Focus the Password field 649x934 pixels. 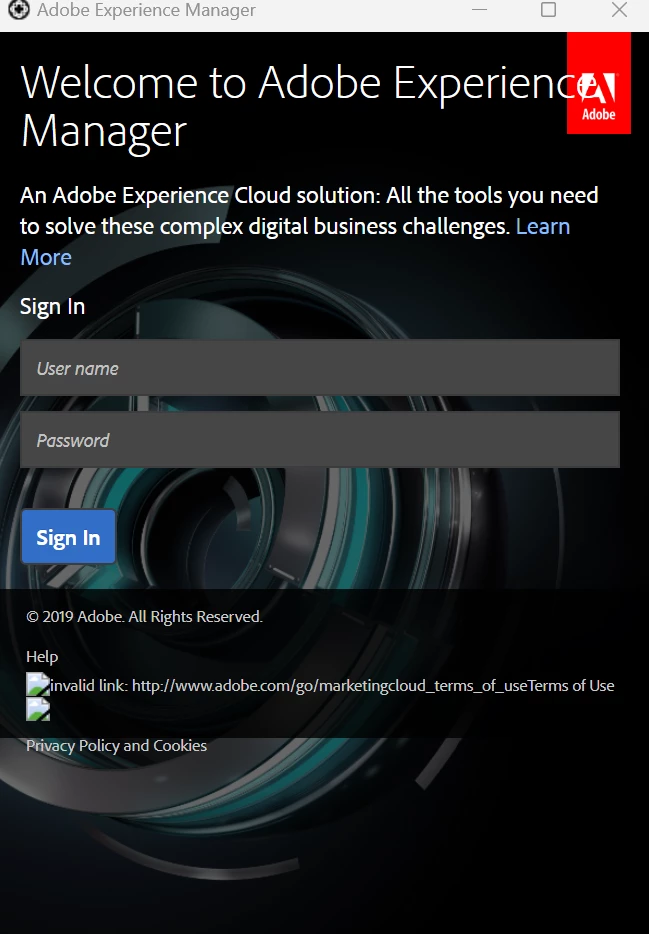pos(320,440)
